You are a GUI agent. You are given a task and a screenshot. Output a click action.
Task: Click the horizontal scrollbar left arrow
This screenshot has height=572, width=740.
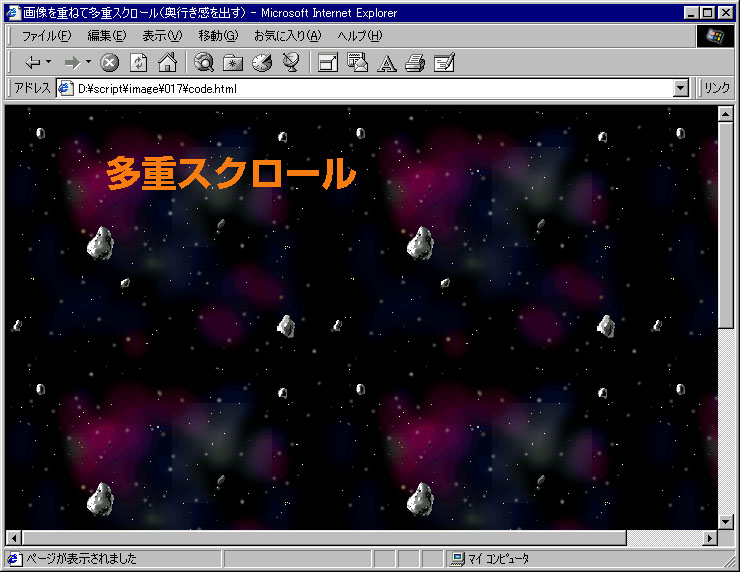[14, 538]
